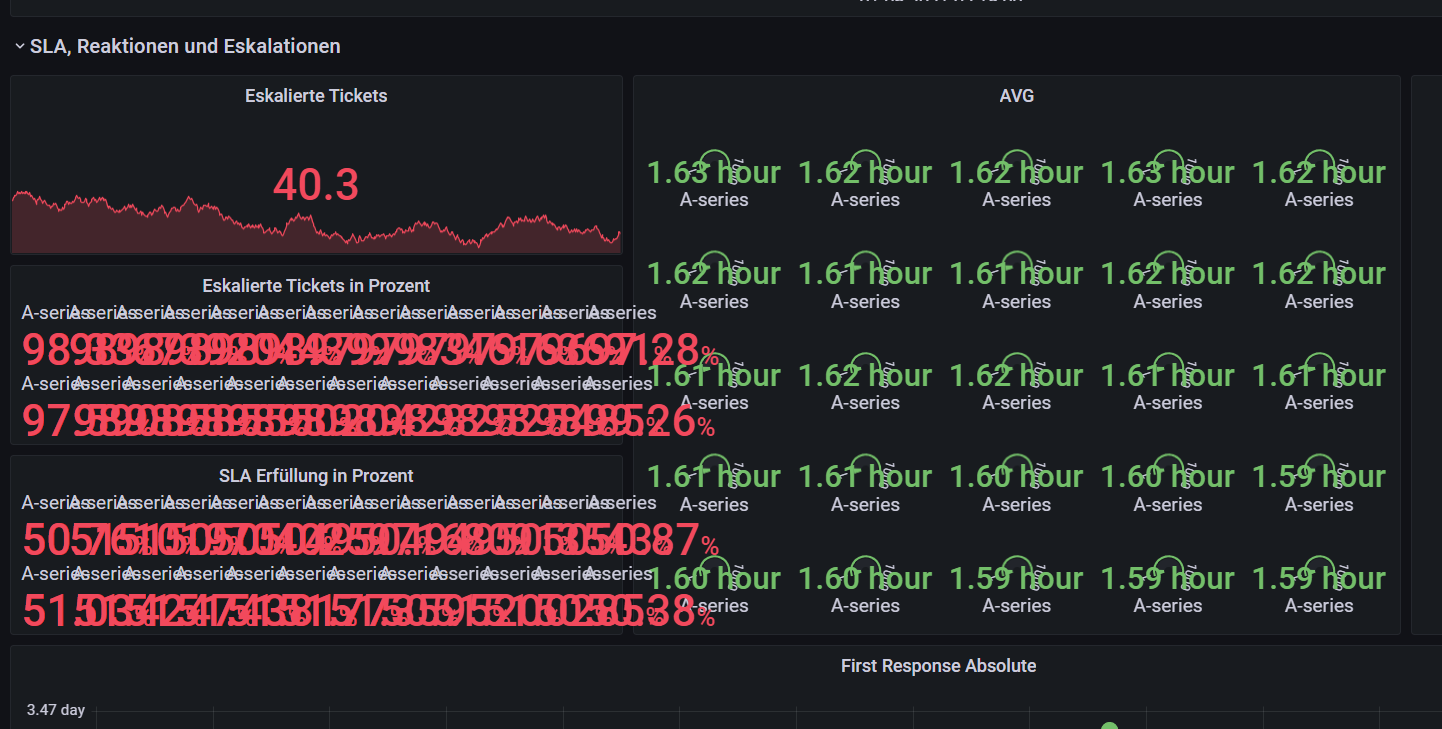Click the bottom-right 1.59 hour gauge
Viewport: 1442px width, 729px height.
click(1318, 577)
